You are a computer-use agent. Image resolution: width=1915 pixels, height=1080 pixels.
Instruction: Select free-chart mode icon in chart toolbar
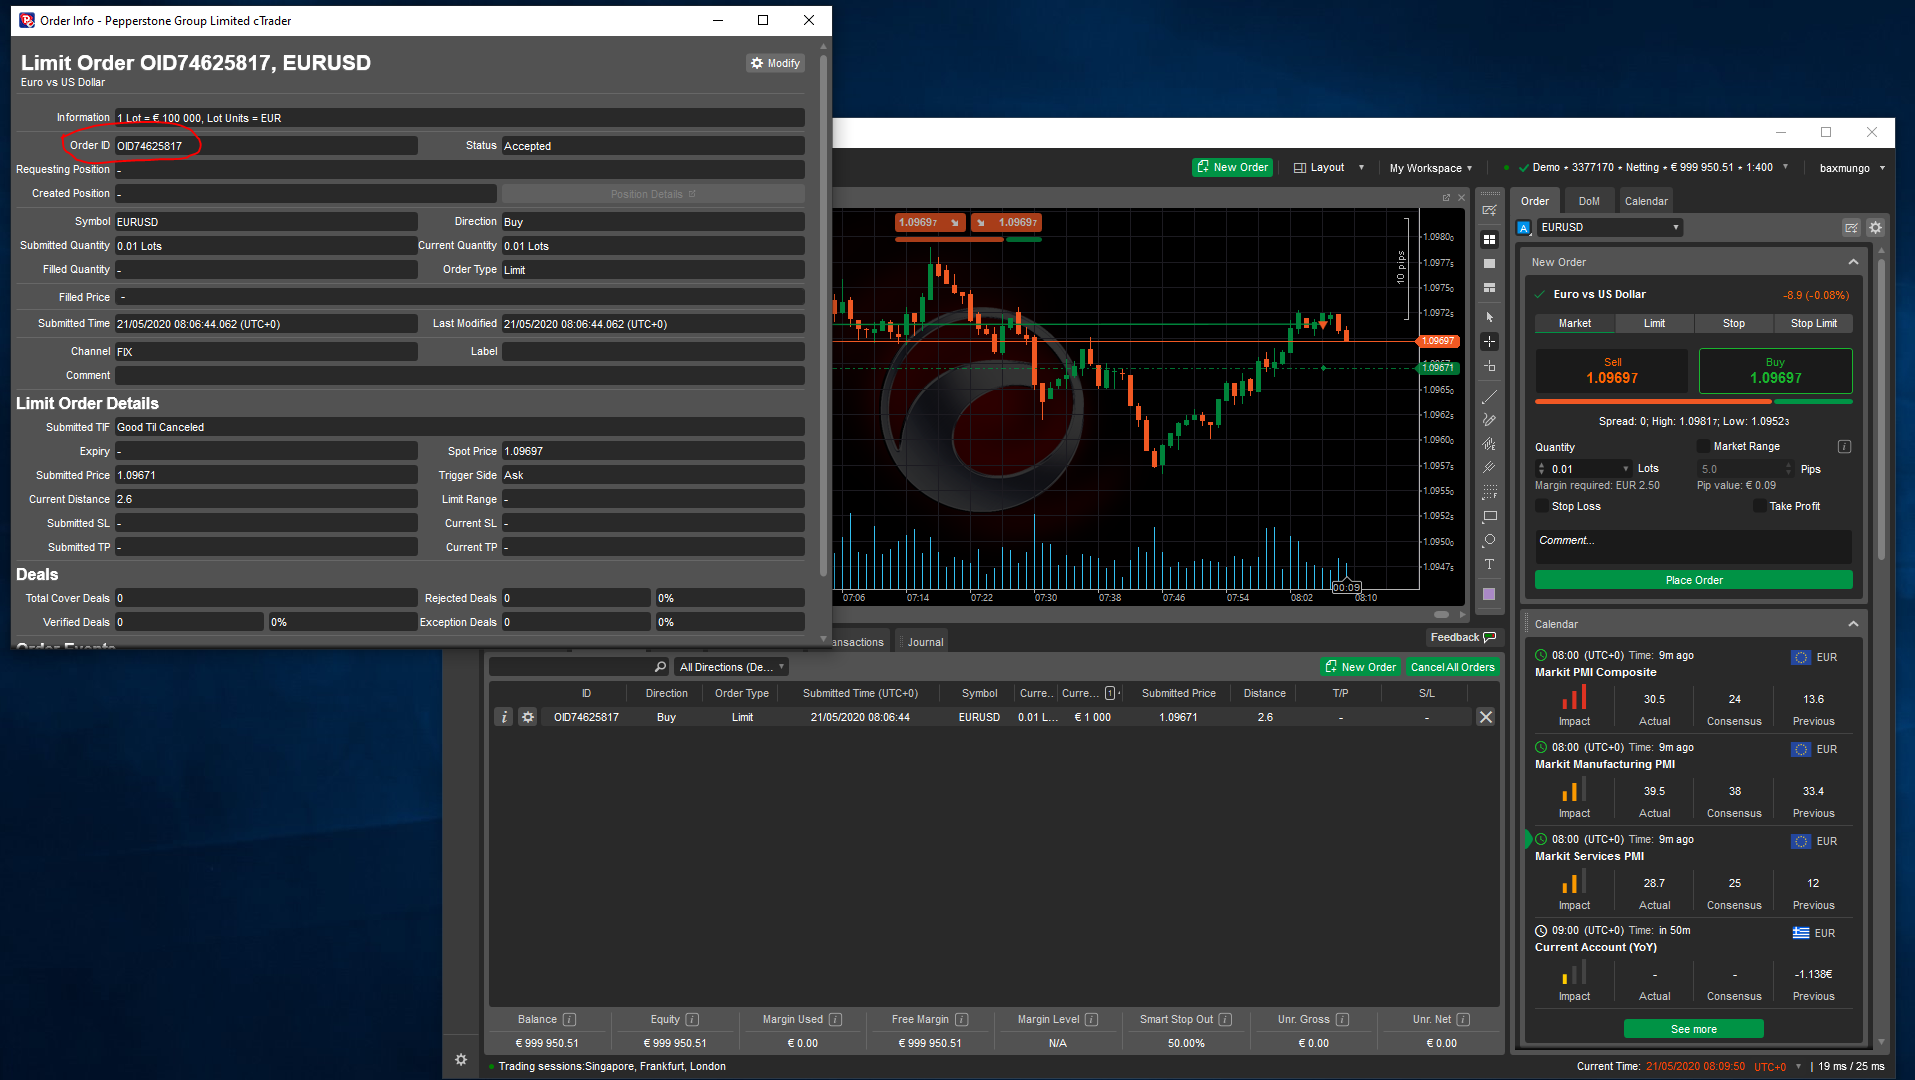[x=1489, y=288]
